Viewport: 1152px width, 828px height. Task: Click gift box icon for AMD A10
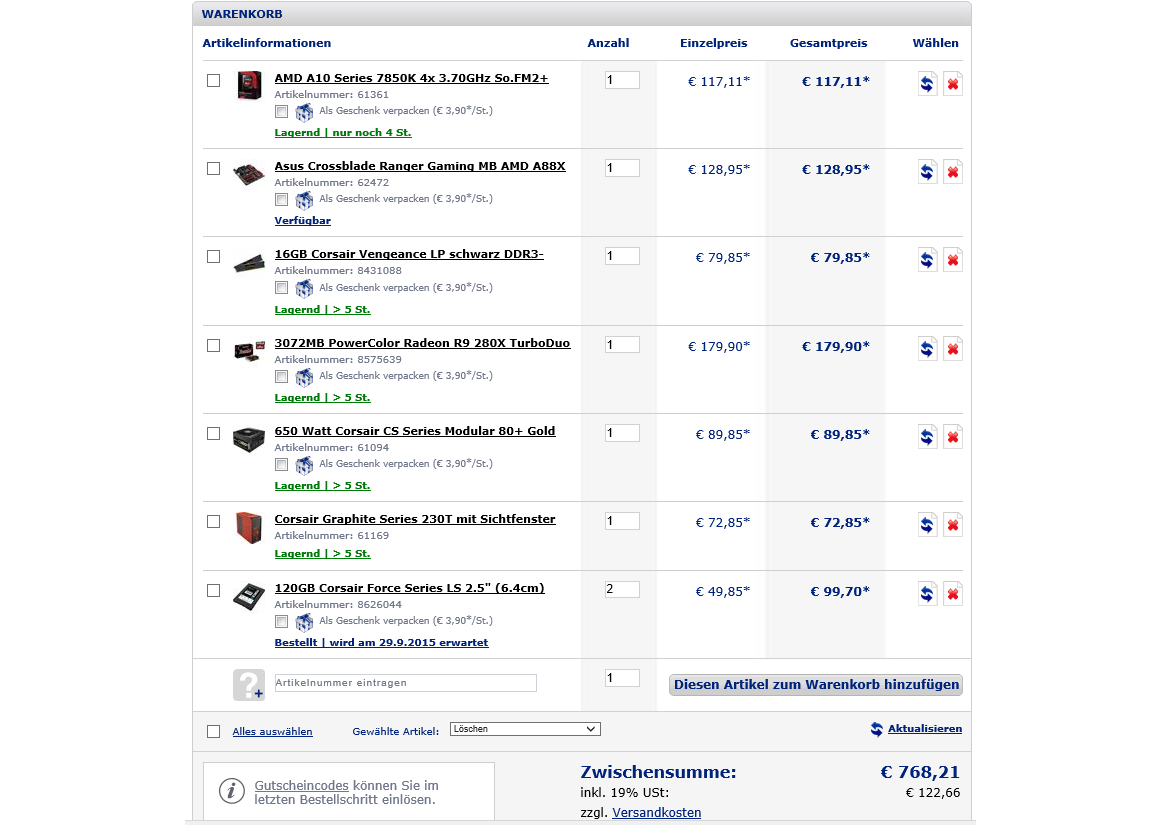[x=304, y=112]
